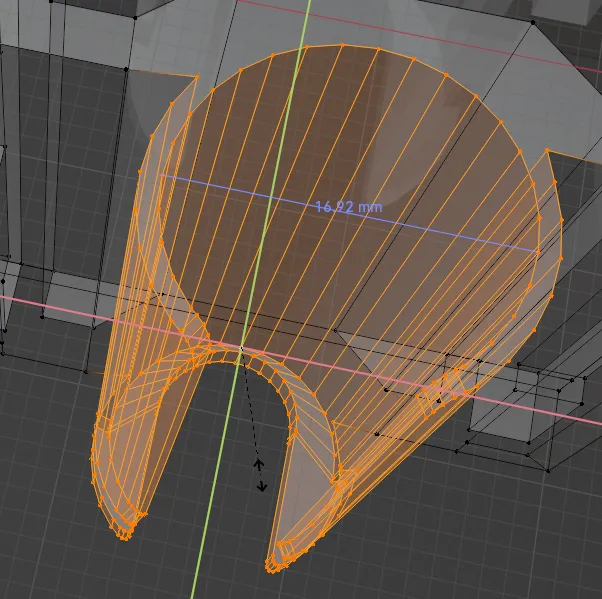Click the bottom tip of the left prong
Screen dimensions: 602x599
[122, 532]
